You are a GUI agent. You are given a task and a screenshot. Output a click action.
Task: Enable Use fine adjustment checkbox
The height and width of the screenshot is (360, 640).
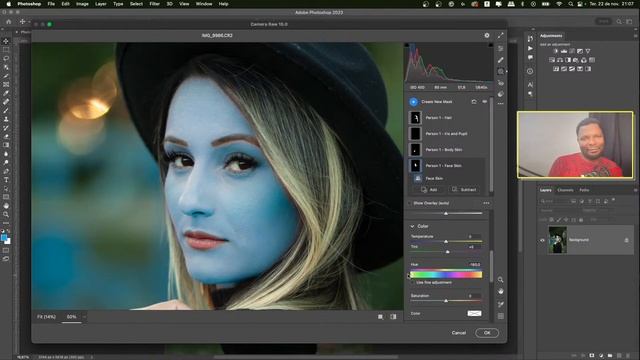click(413, 282)
